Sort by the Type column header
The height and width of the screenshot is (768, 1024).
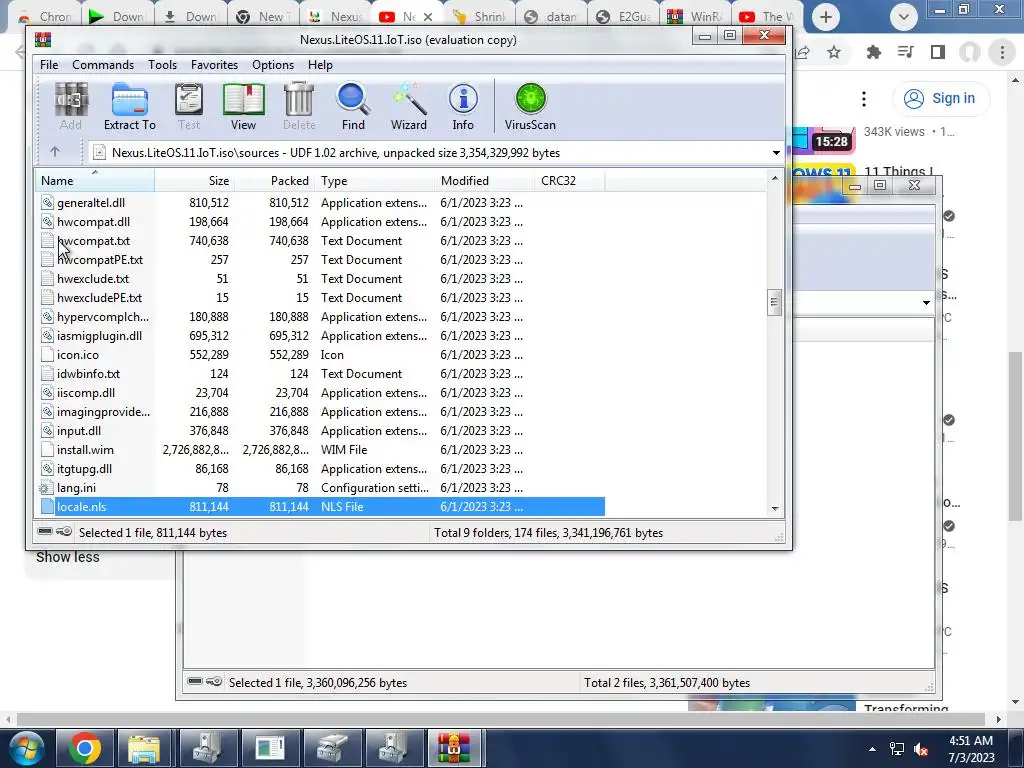374,180
